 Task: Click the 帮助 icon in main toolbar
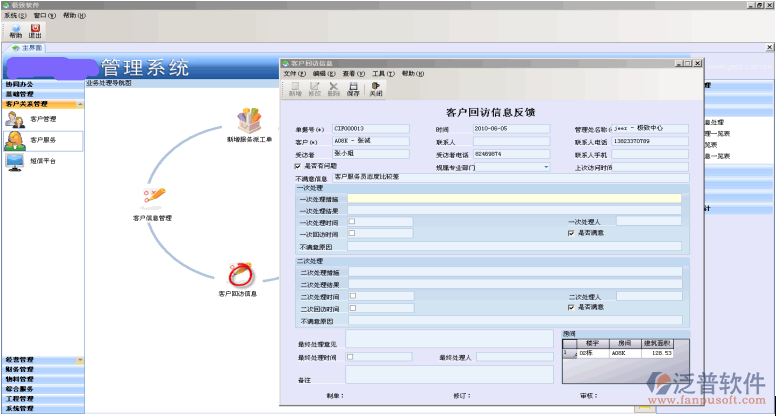(15, 30)
